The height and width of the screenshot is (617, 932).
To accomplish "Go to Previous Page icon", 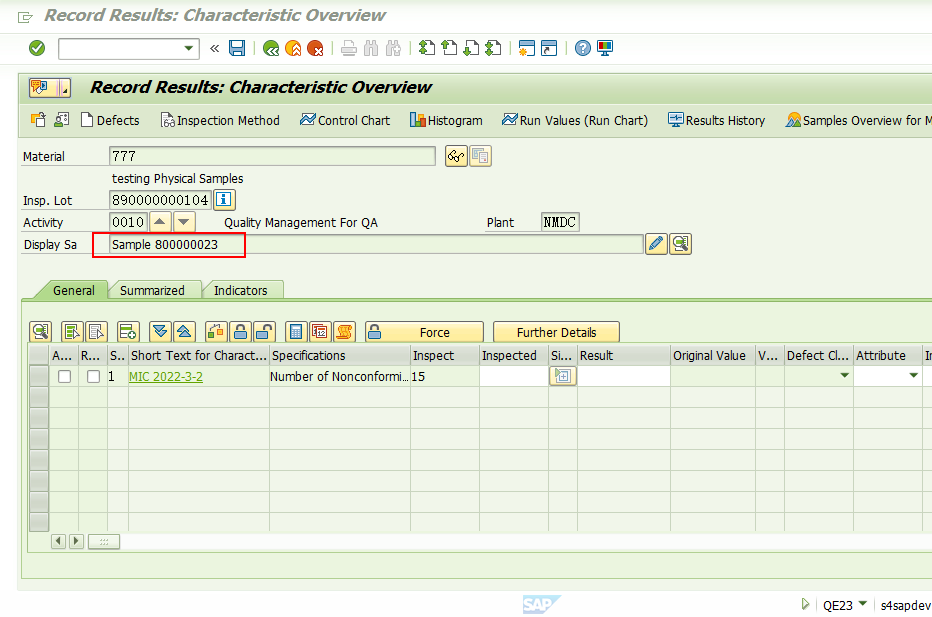I will click(449, 48).
